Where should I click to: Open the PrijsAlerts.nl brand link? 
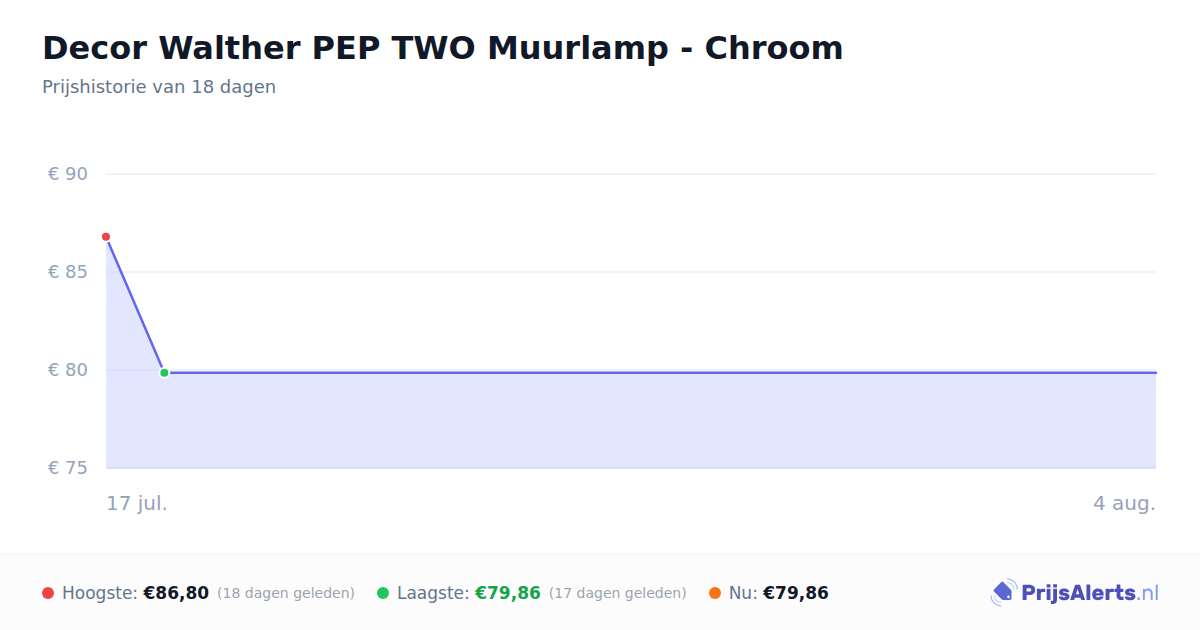(x=1075, y=593)
